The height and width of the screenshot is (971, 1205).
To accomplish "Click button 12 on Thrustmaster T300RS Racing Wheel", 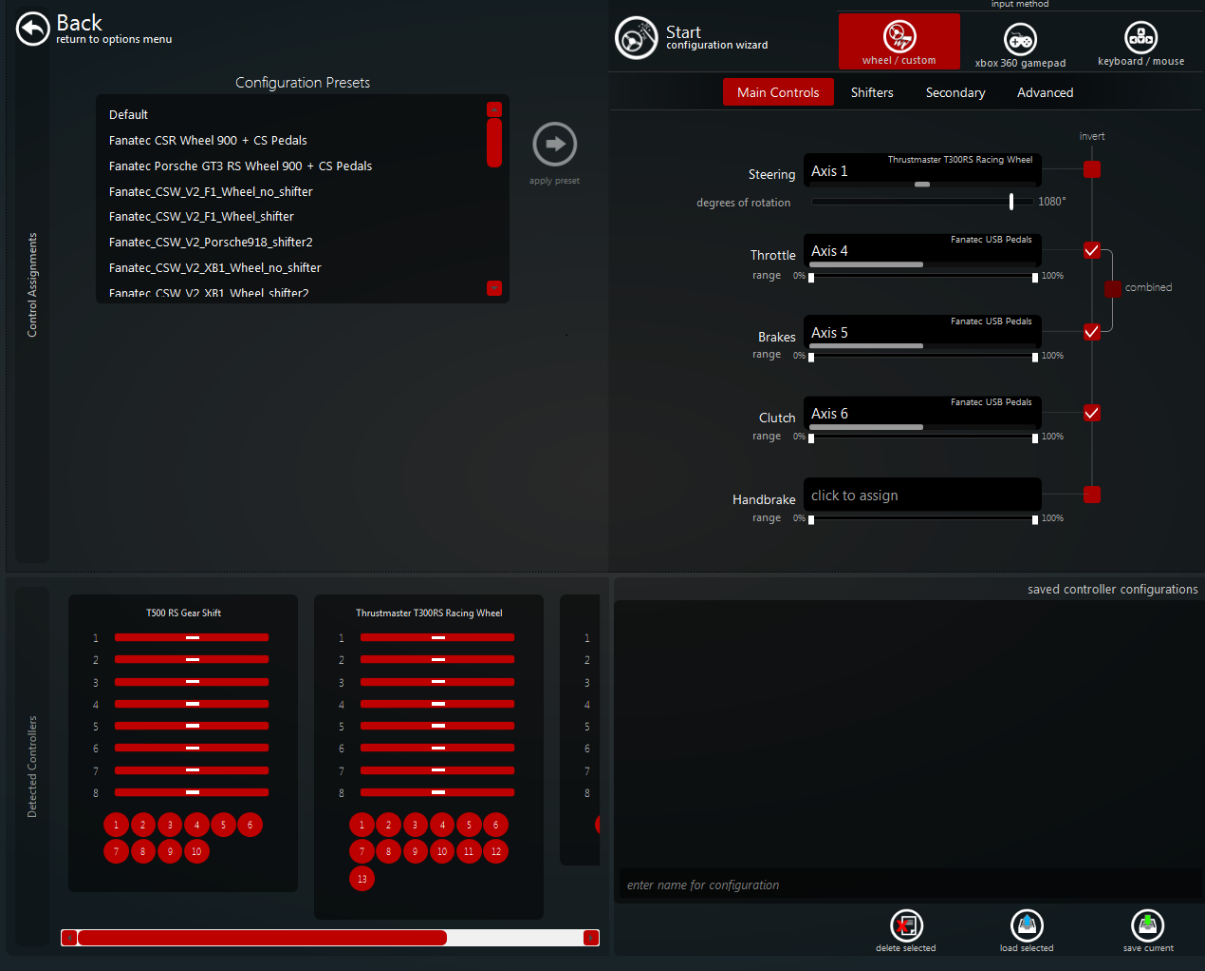I will [x=496, y=852].
